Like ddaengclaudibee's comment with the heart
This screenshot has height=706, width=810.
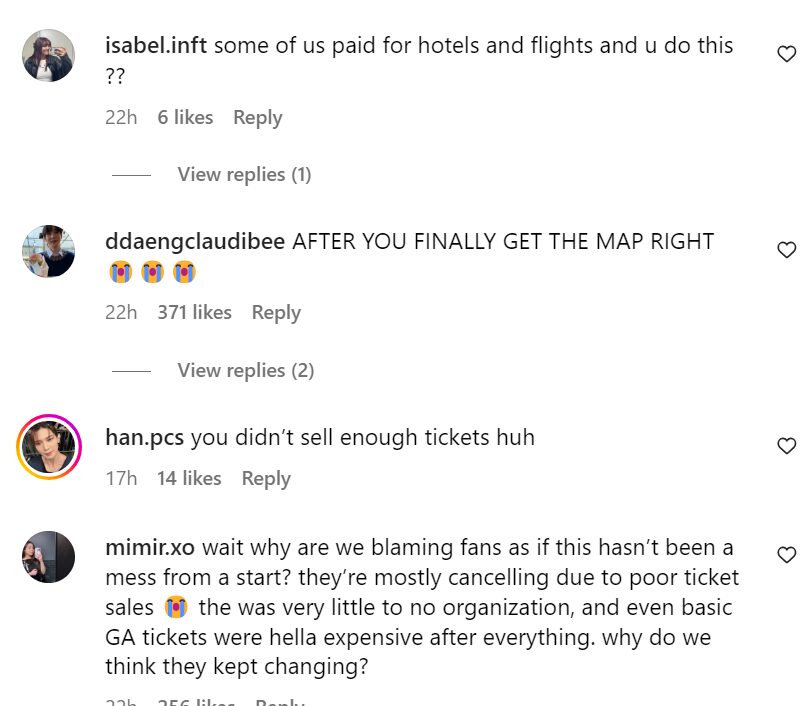[787, 250]
